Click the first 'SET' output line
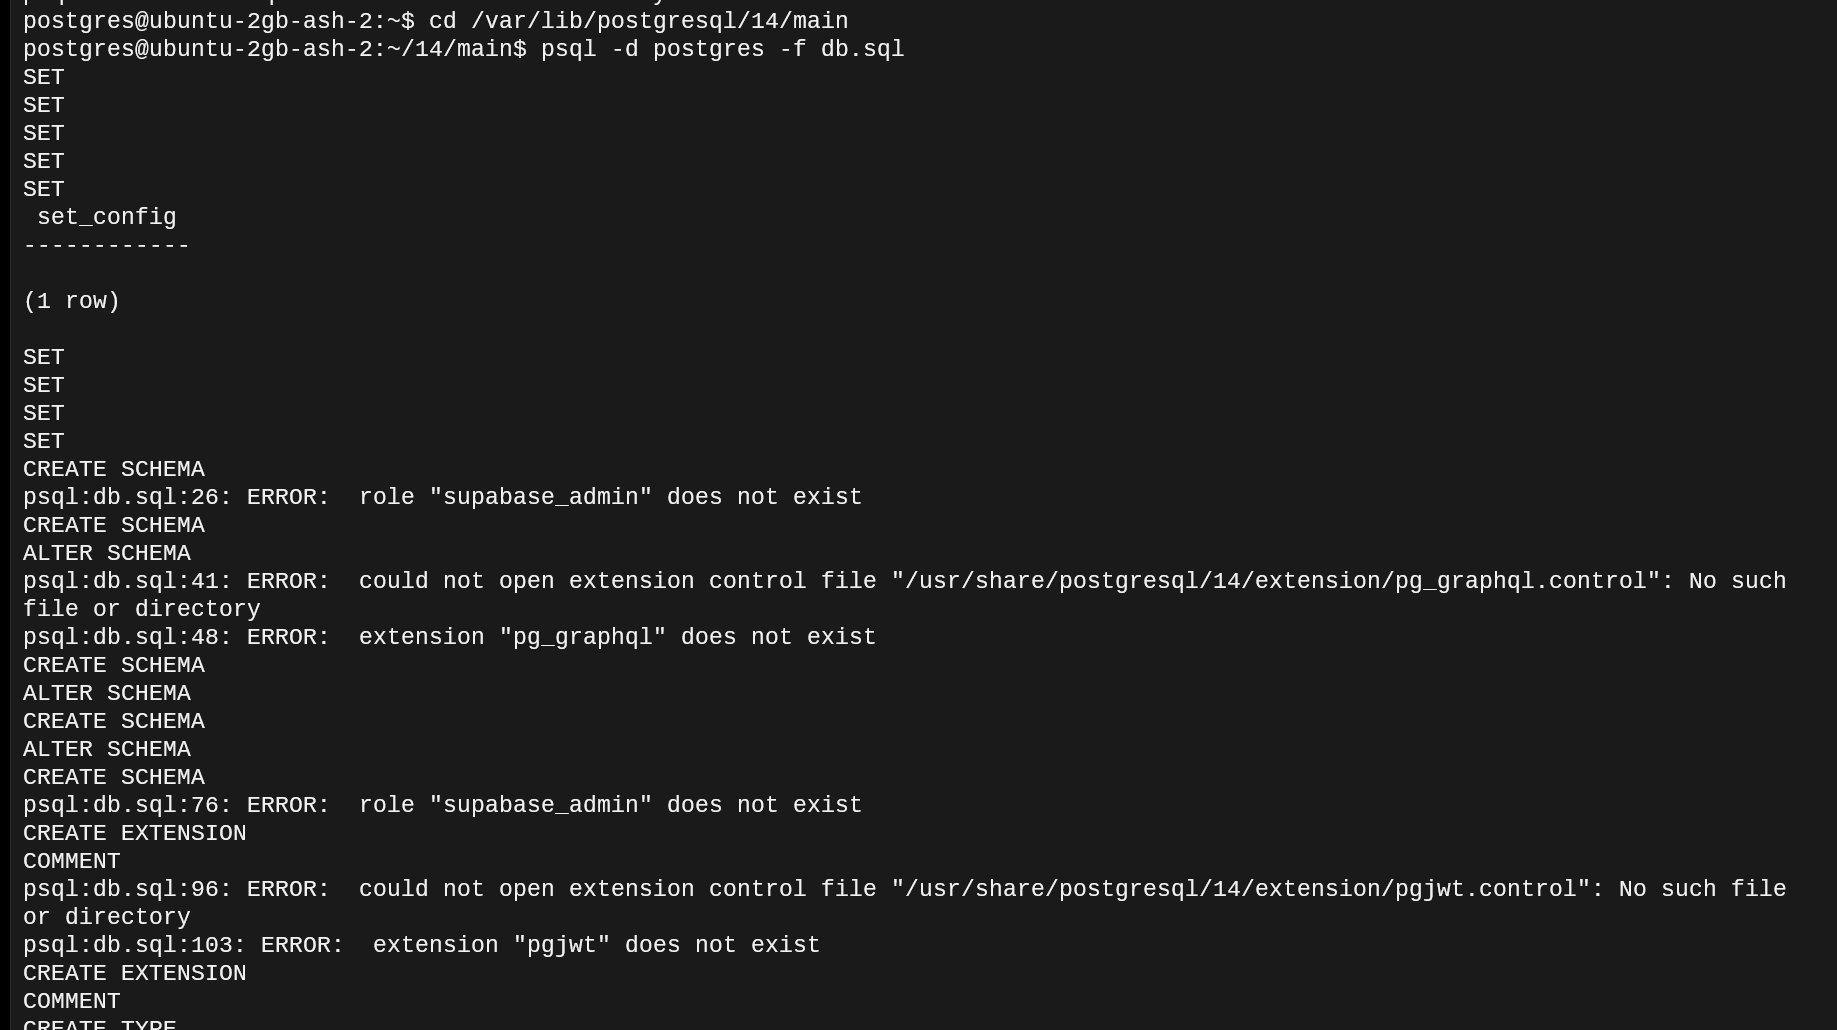 (43, 77)
